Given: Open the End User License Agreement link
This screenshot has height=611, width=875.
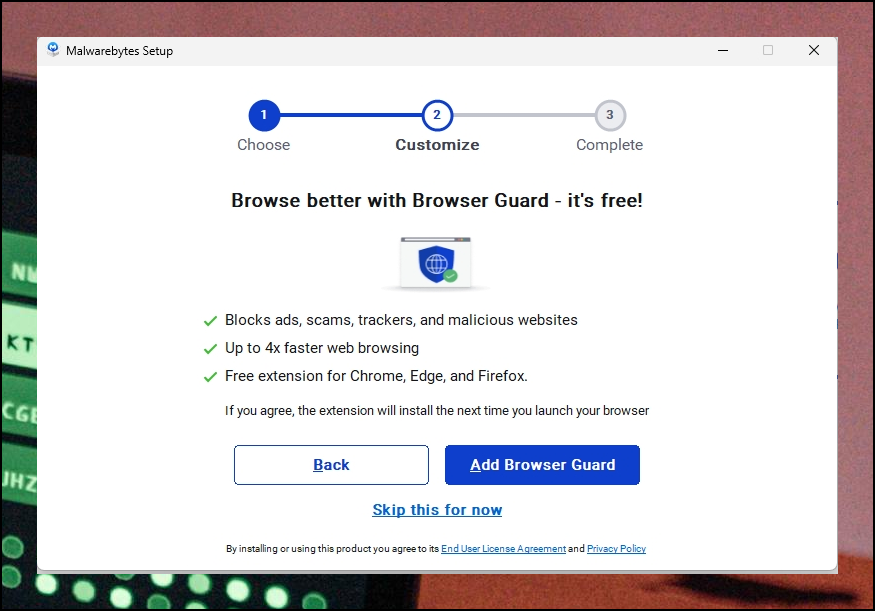Looking at the screenshot, I should [x=503, y=549].
